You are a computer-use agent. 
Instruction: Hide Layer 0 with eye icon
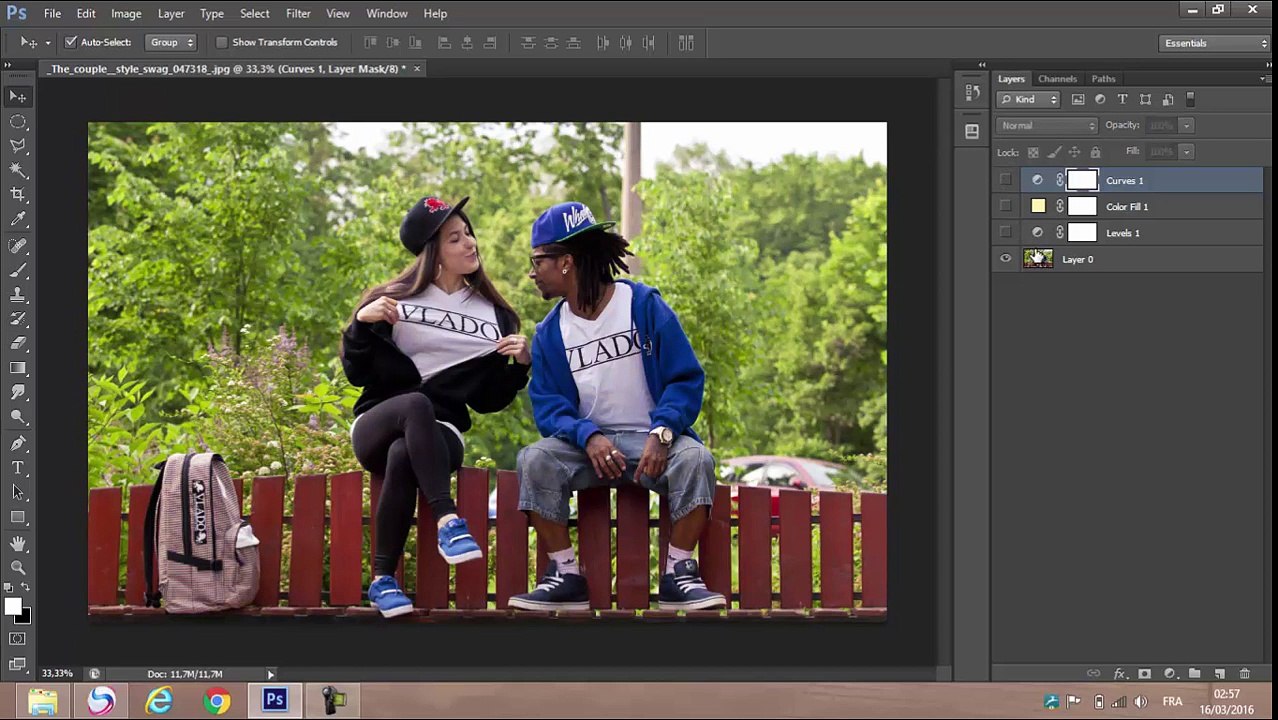[1005, 259]
